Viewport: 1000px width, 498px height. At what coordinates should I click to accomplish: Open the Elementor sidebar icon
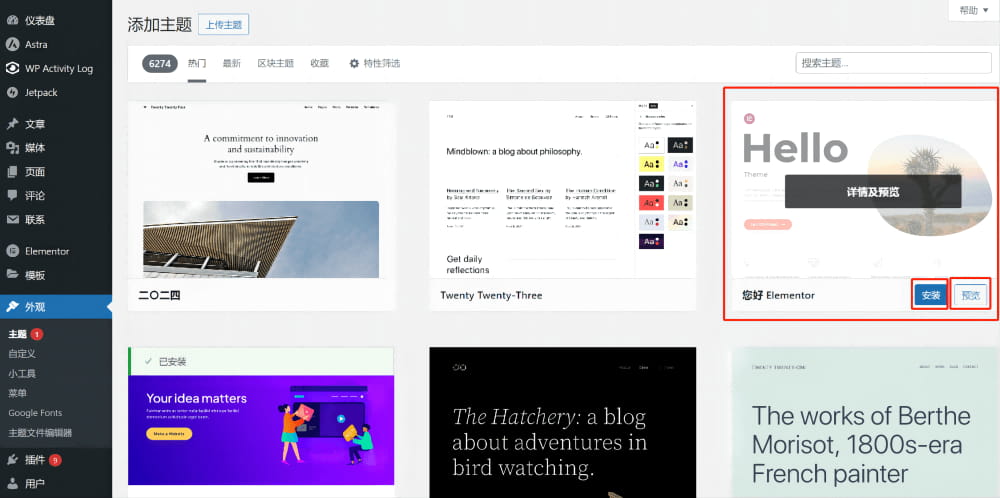12,251
